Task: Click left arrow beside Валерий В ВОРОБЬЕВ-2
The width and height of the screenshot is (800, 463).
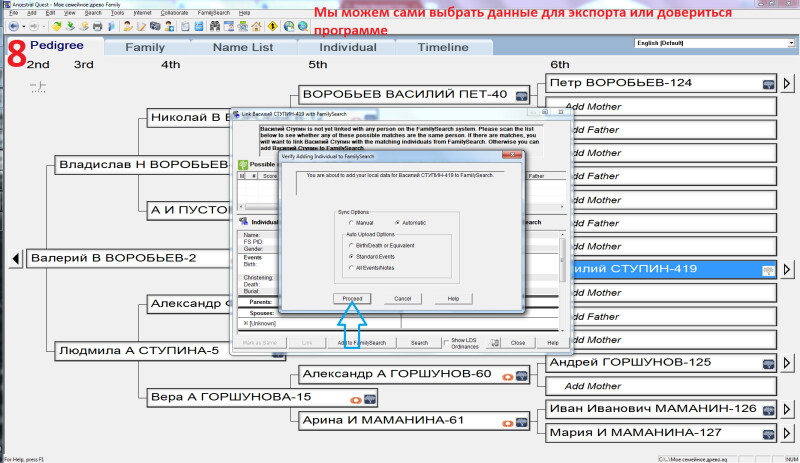Action: [16, 259]
